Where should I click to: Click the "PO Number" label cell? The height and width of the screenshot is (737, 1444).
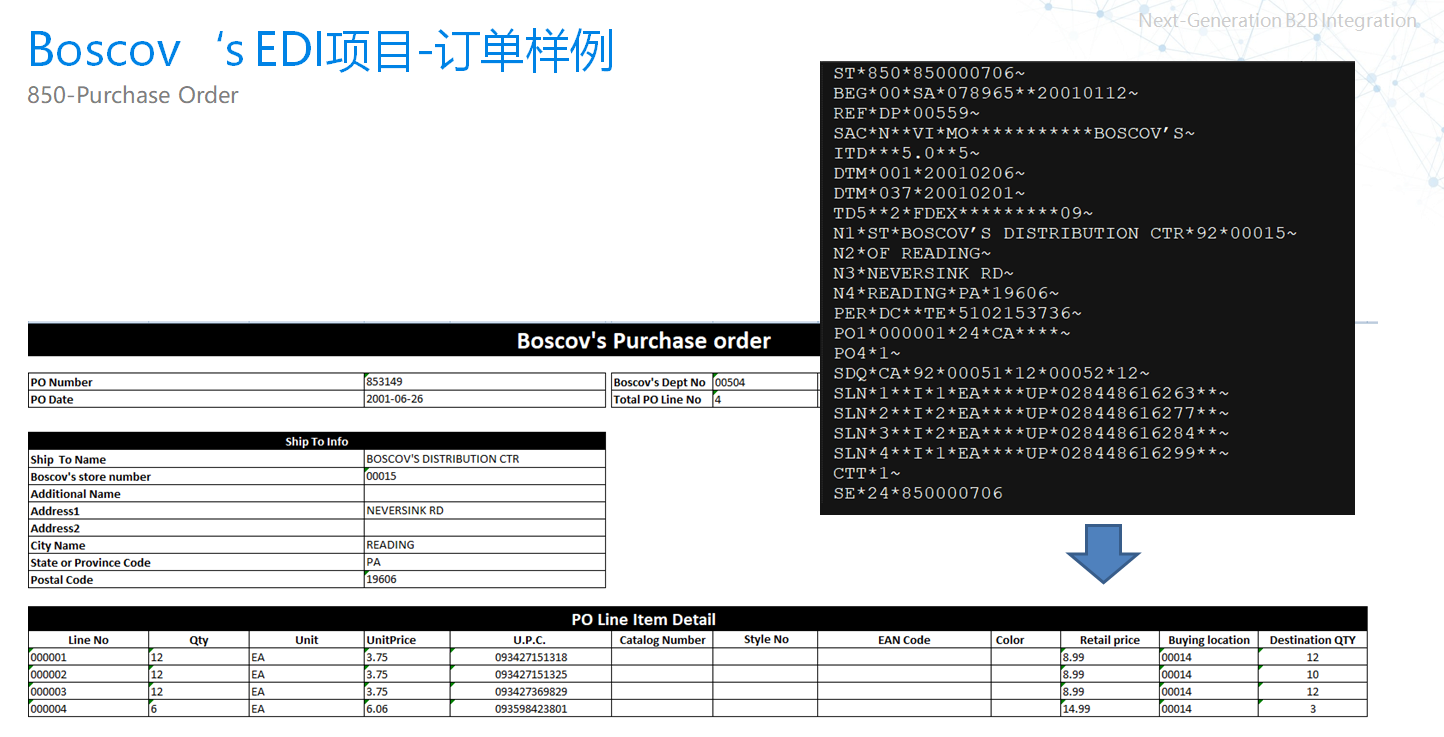click(196, 382)
